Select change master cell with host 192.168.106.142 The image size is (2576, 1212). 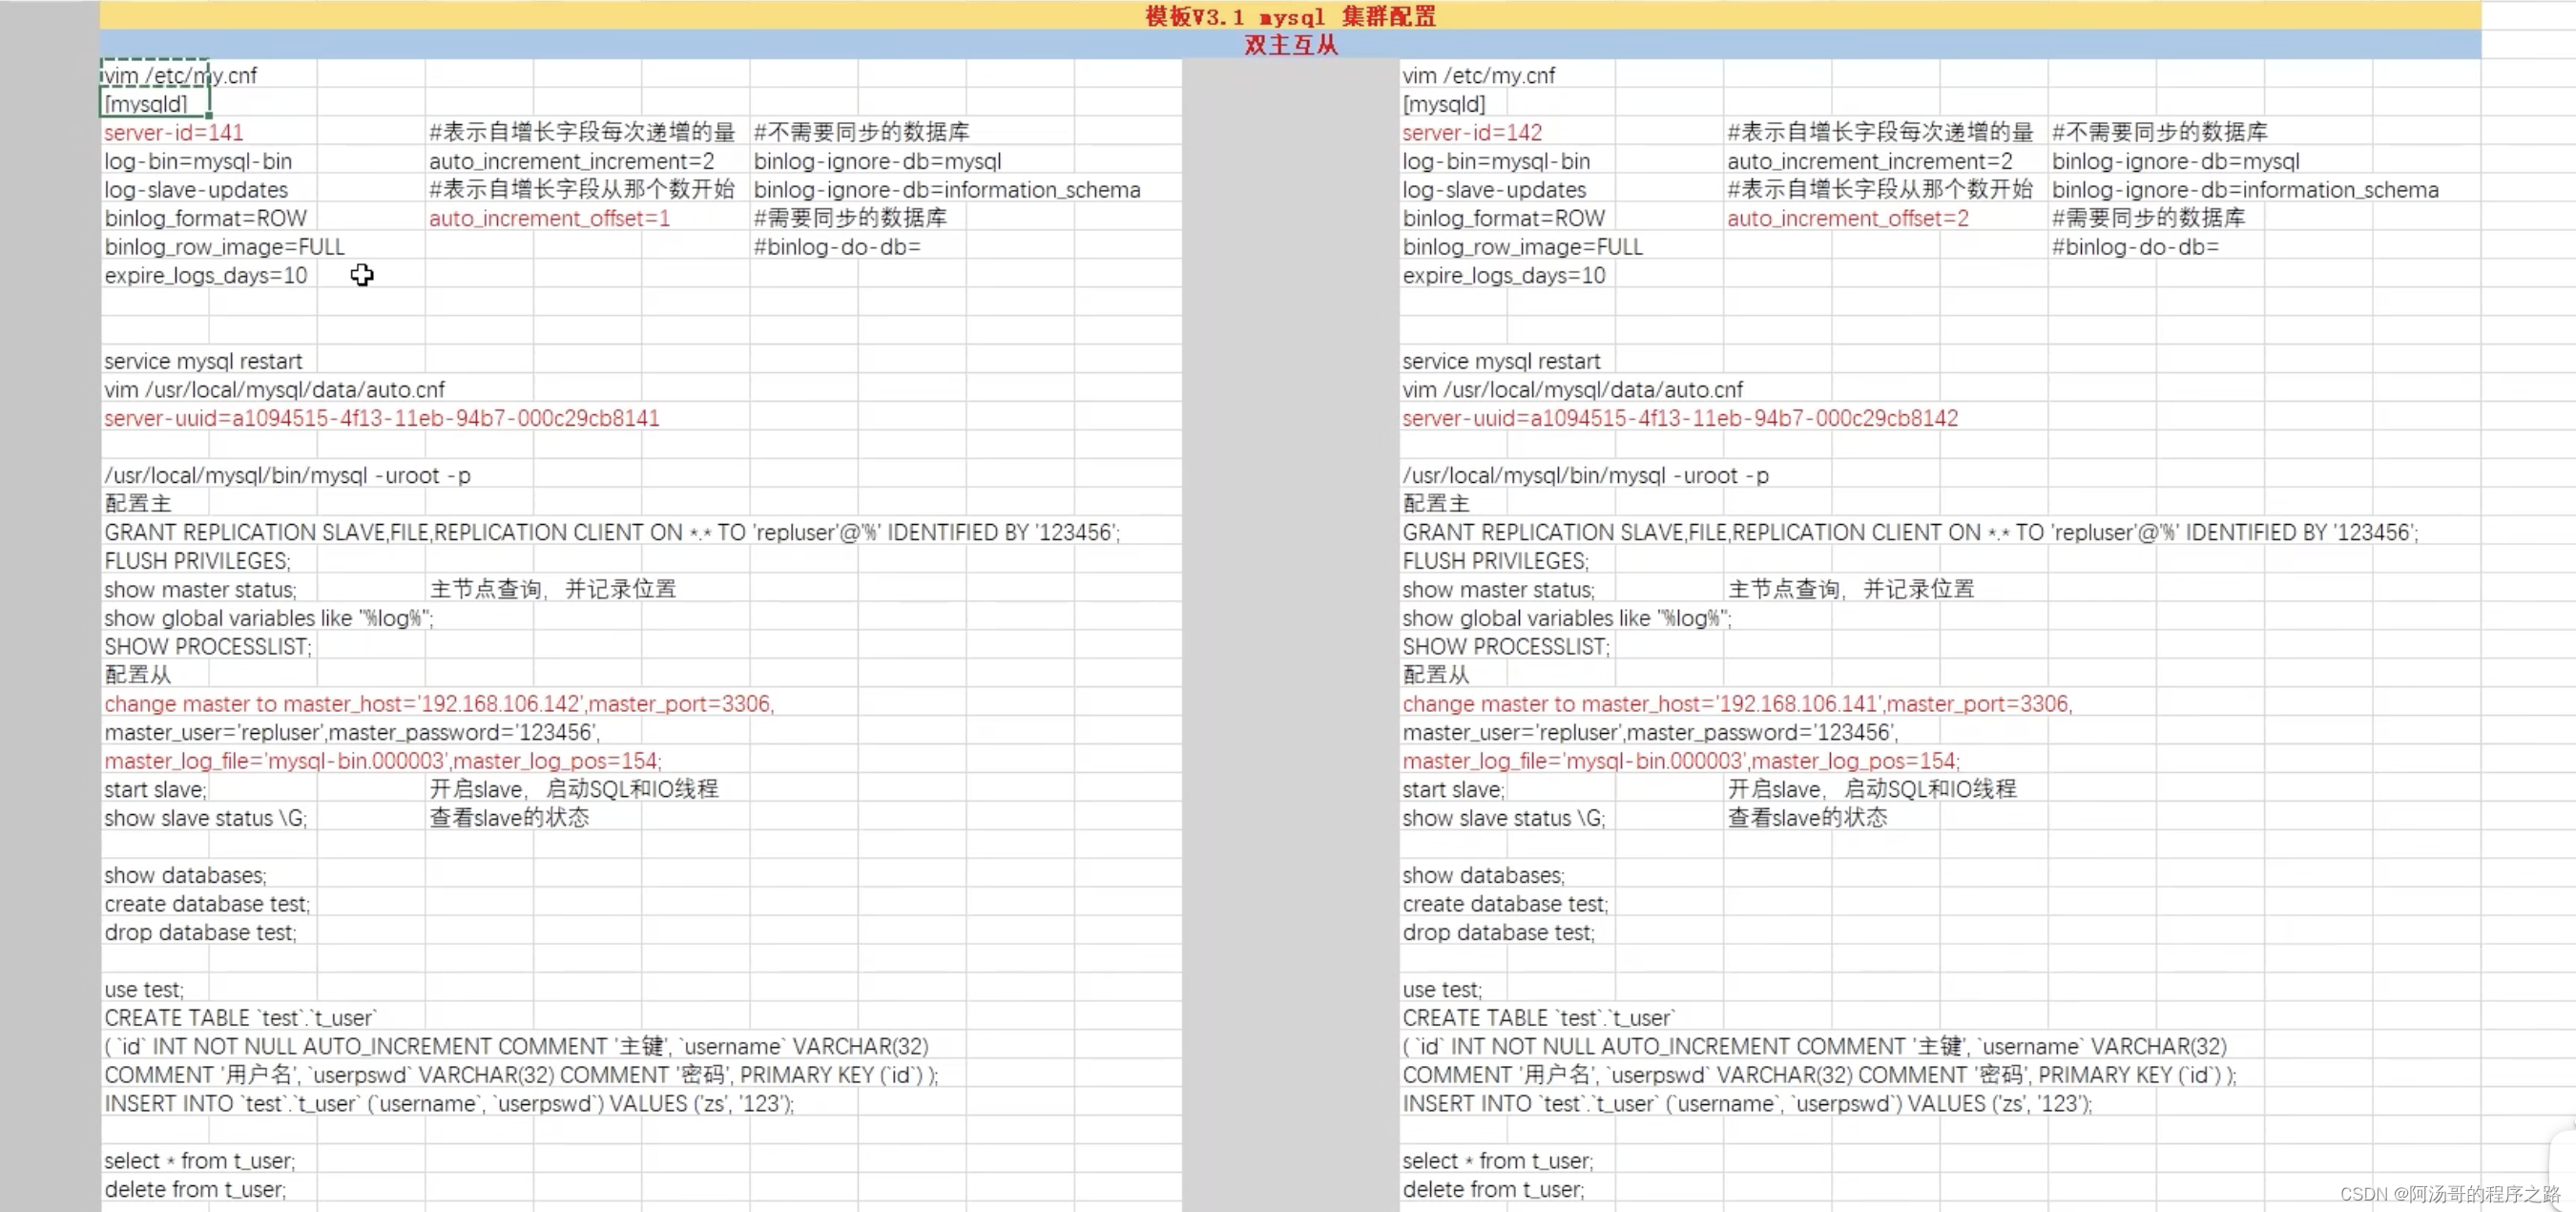click(x=439, y=704)
